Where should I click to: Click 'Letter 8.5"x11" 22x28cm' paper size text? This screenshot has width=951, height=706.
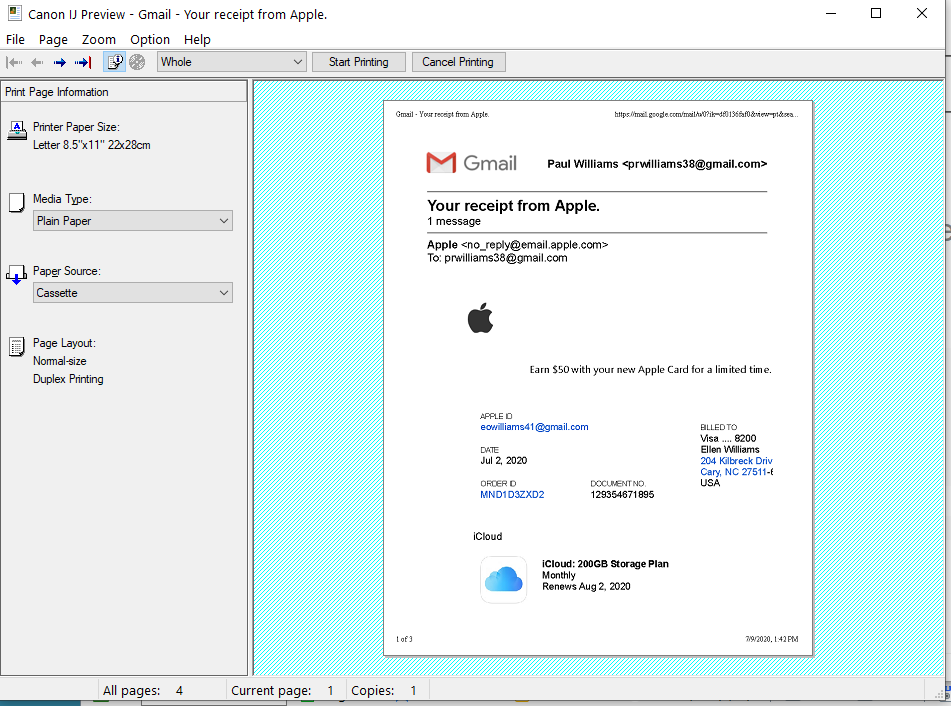click(x=92, y=145)
